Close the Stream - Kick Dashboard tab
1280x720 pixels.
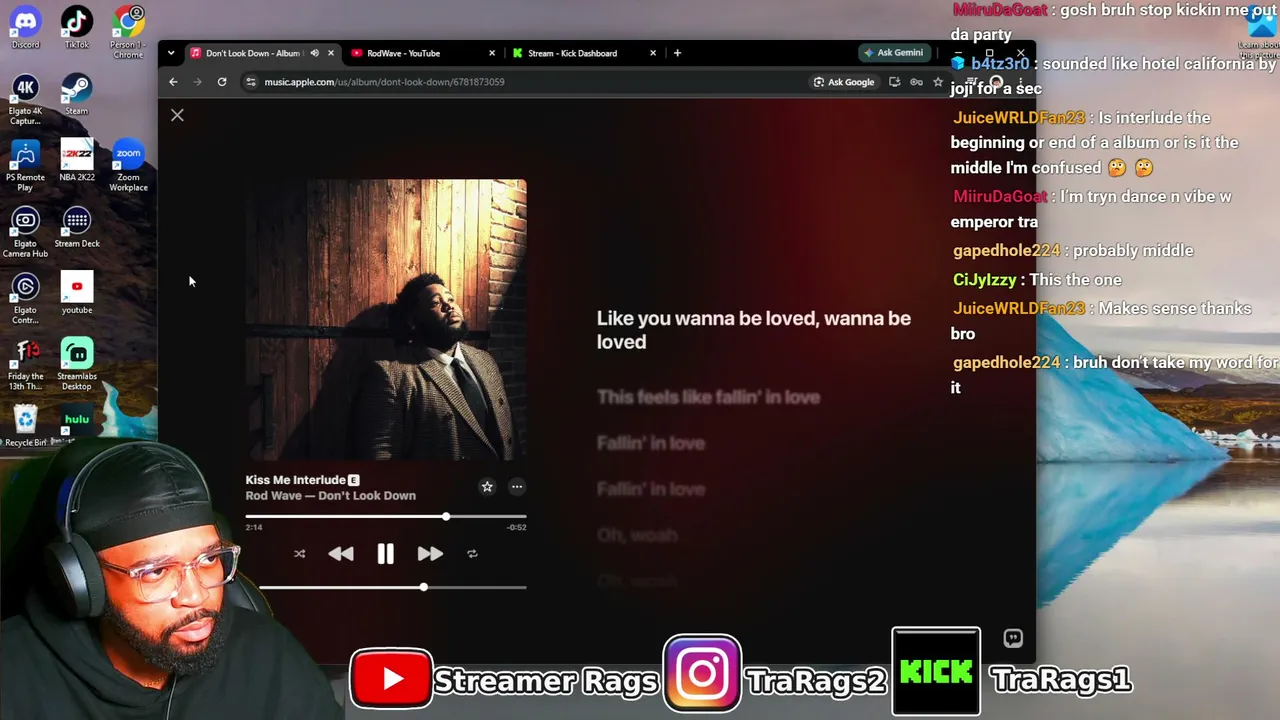point(653,53)
